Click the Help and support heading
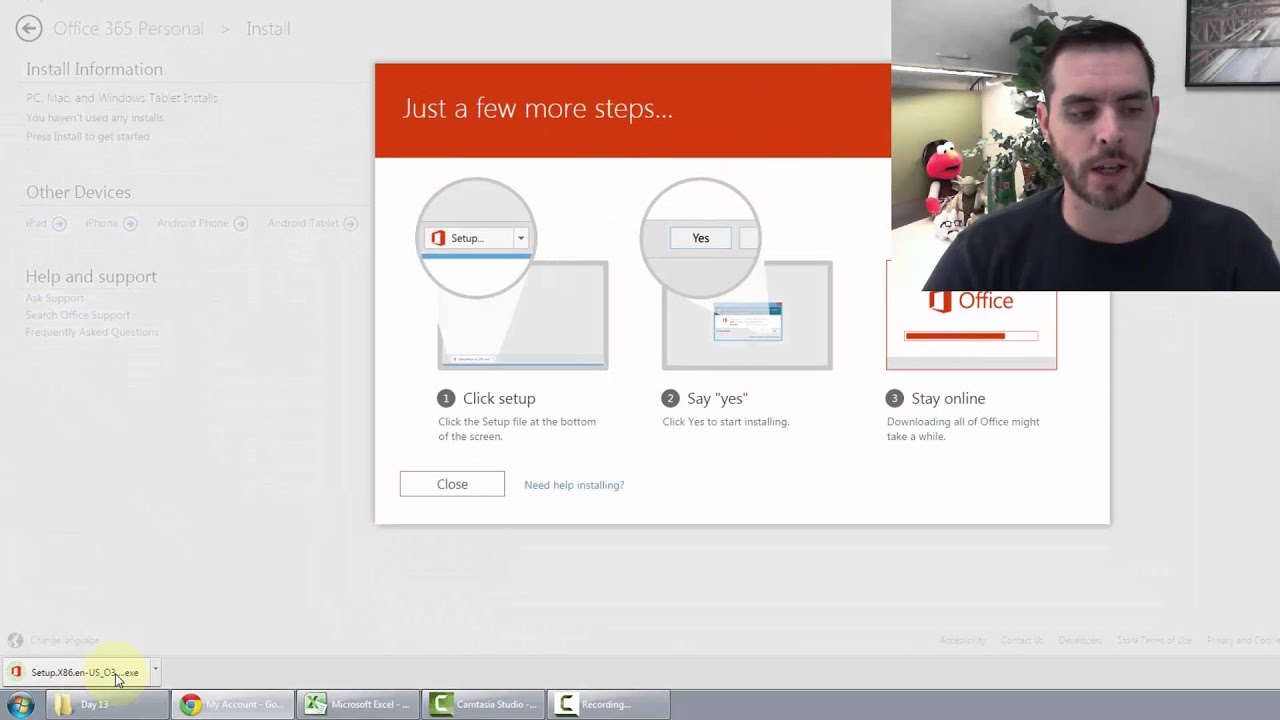 (91, 276)
